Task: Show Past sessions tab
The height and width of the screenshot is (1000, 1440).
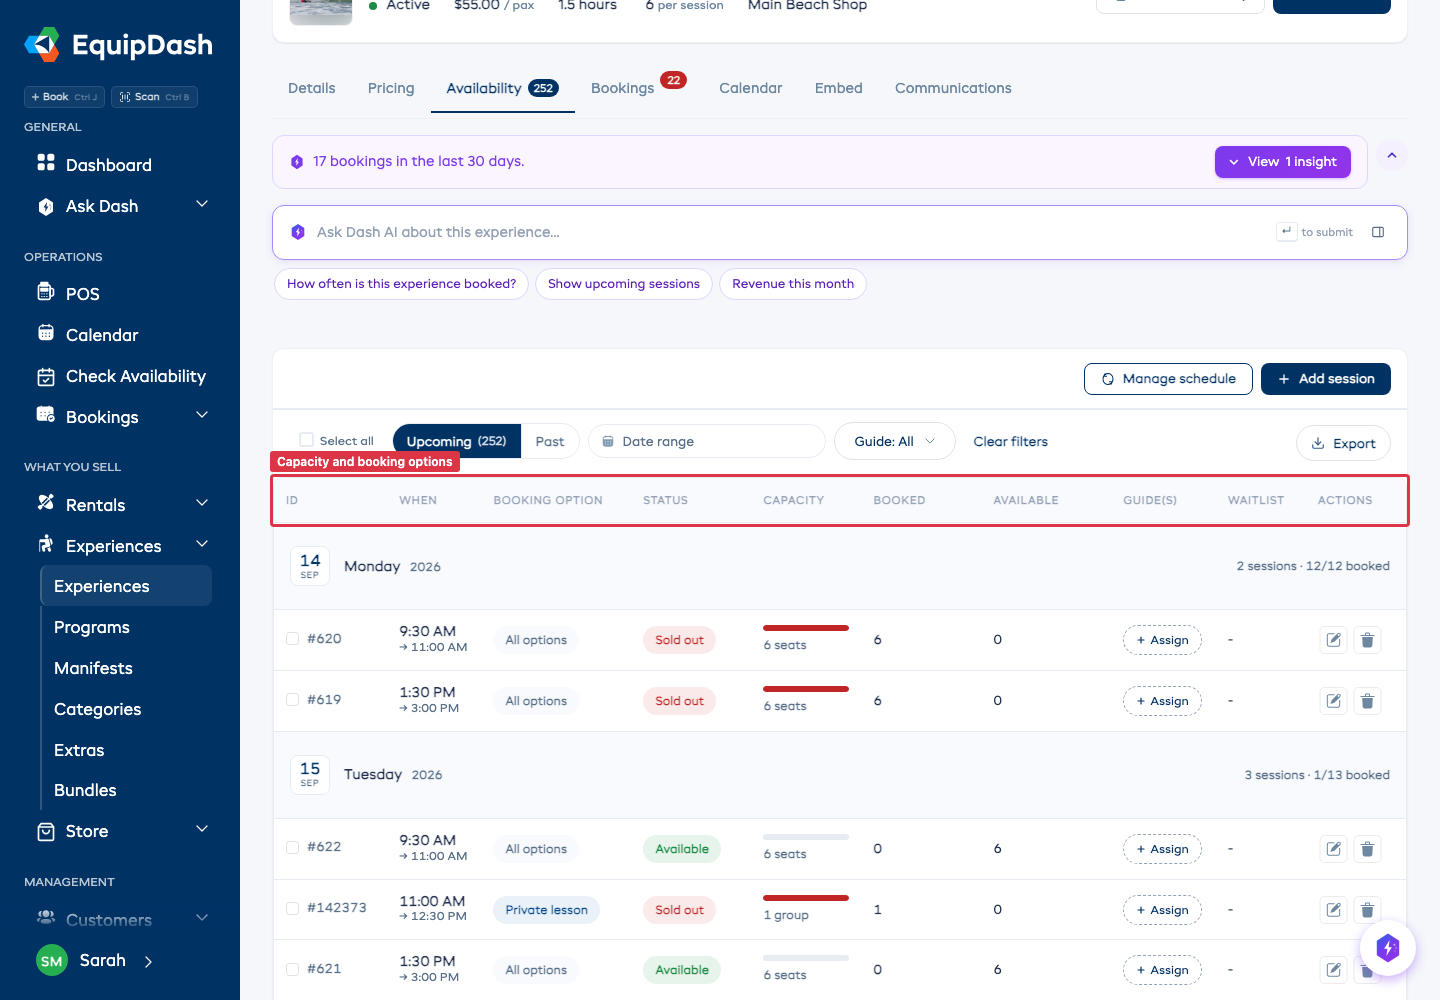Action: tap(550, 442)
